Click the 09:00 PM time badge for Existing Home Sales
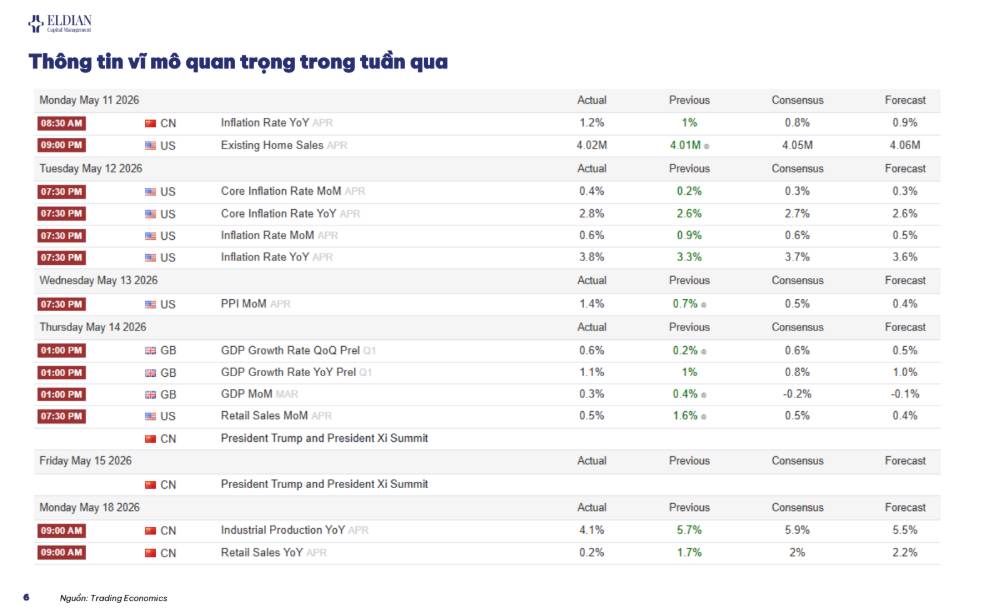Image resolution: width=989 pixels, height=616 pixels. point(61,145)
